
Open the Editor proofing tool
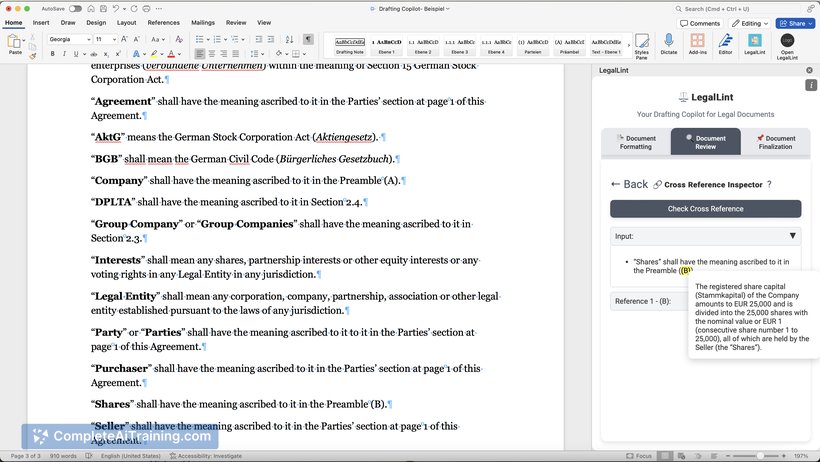click(x=725, y=44)
